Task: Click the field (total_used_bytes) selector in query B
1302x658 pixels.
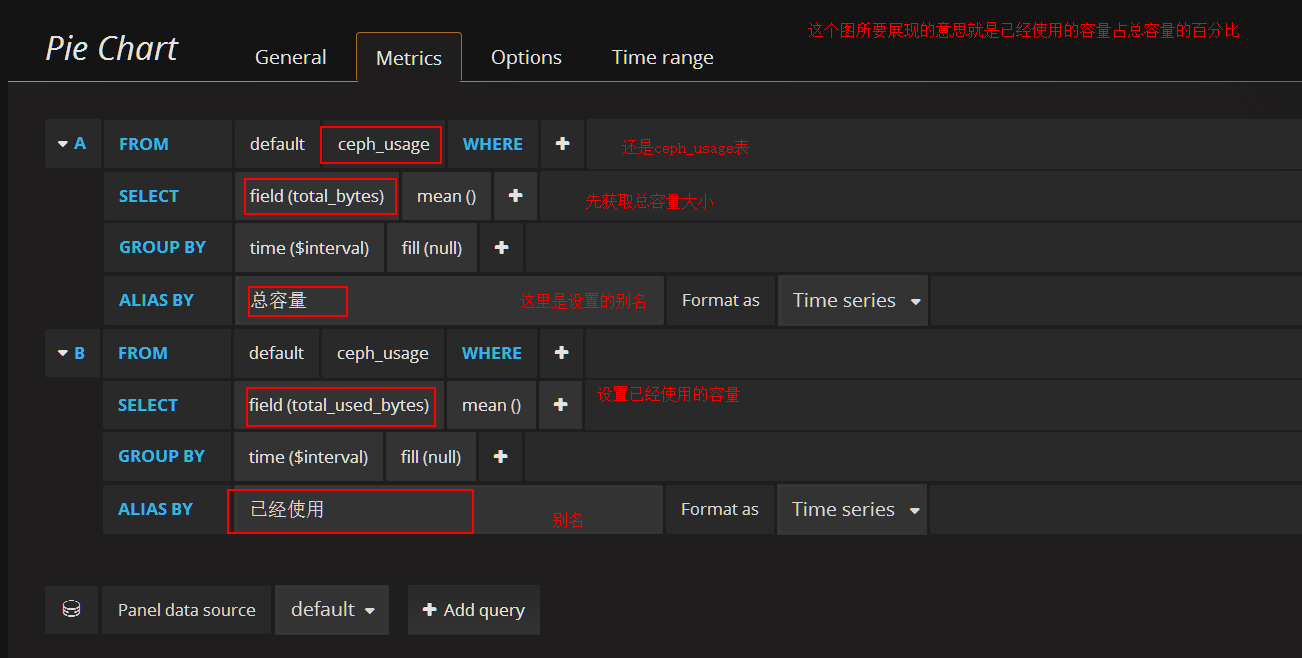Action: pos(339,405)
